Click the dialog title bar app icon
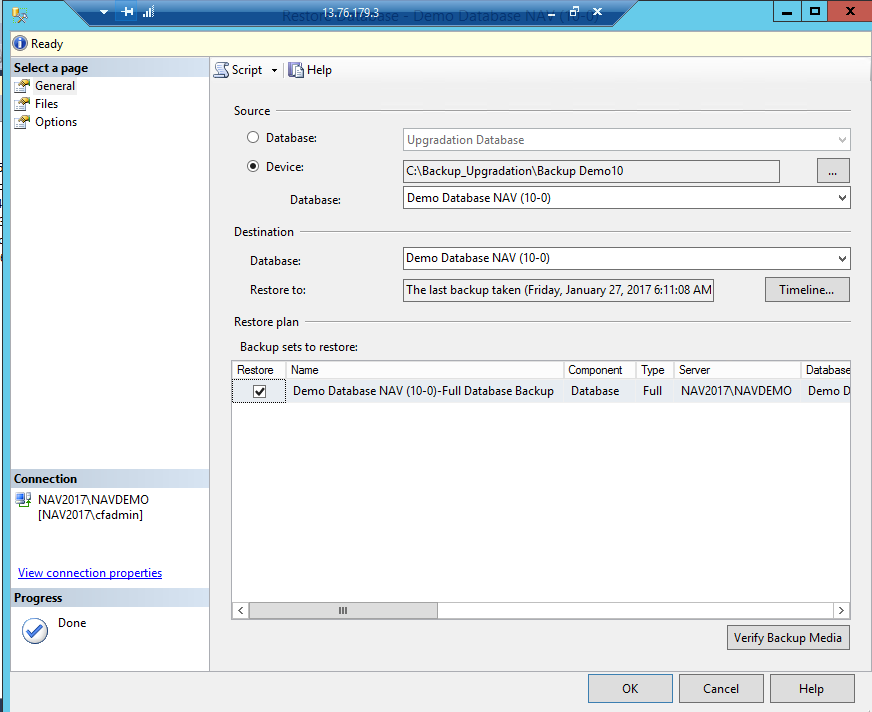 click(19, 15)
